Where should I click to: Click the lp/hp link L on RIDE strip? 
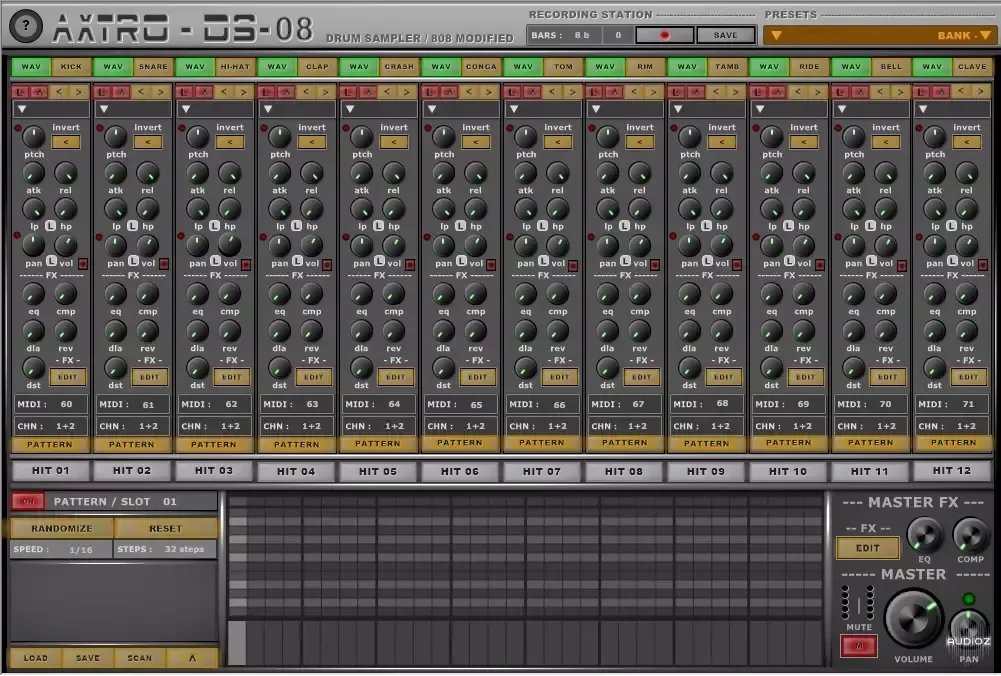coord(788,226)
